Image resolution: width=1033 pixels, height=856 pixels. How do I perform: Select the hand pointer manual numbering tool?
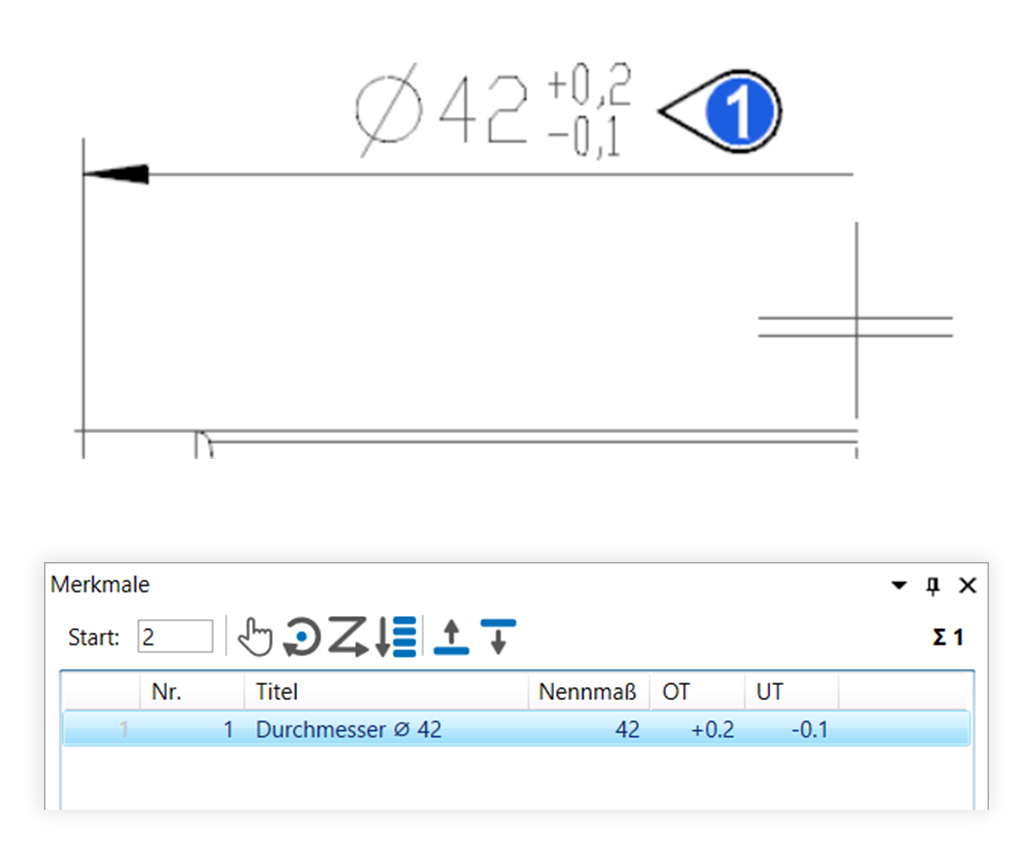pos(255,637)
